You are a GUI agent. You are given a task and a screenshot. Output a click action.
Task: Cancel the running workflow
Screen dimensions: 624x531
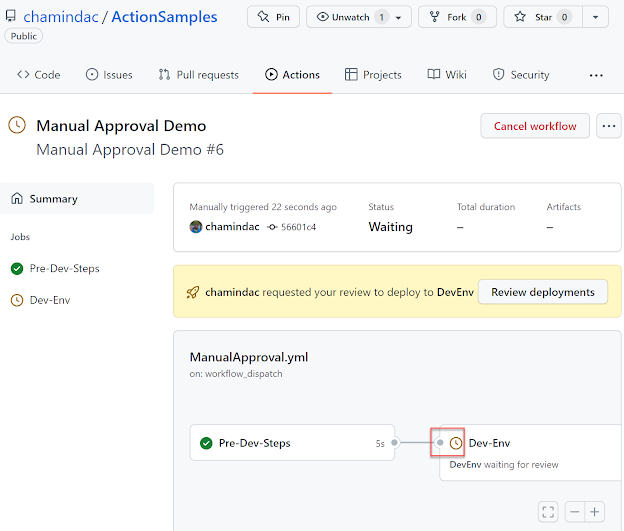pos(535,126)
